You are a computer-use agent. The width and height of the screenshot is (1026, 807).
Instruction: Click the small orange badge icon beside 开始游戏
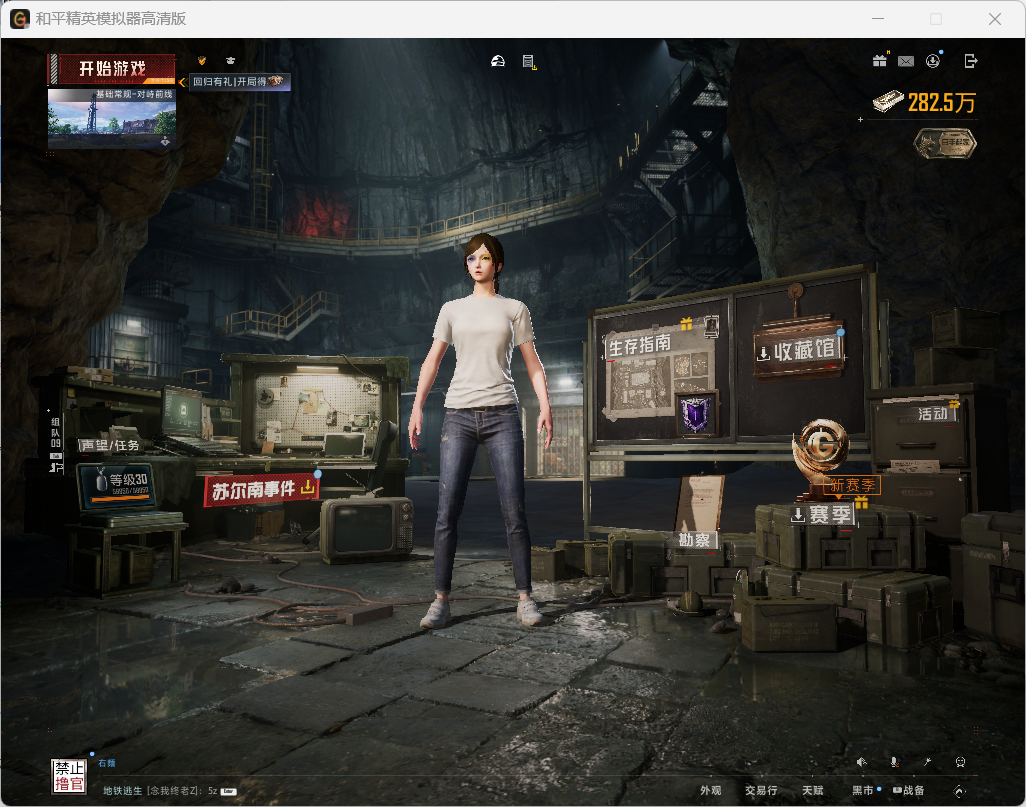(x=202, y=61)
